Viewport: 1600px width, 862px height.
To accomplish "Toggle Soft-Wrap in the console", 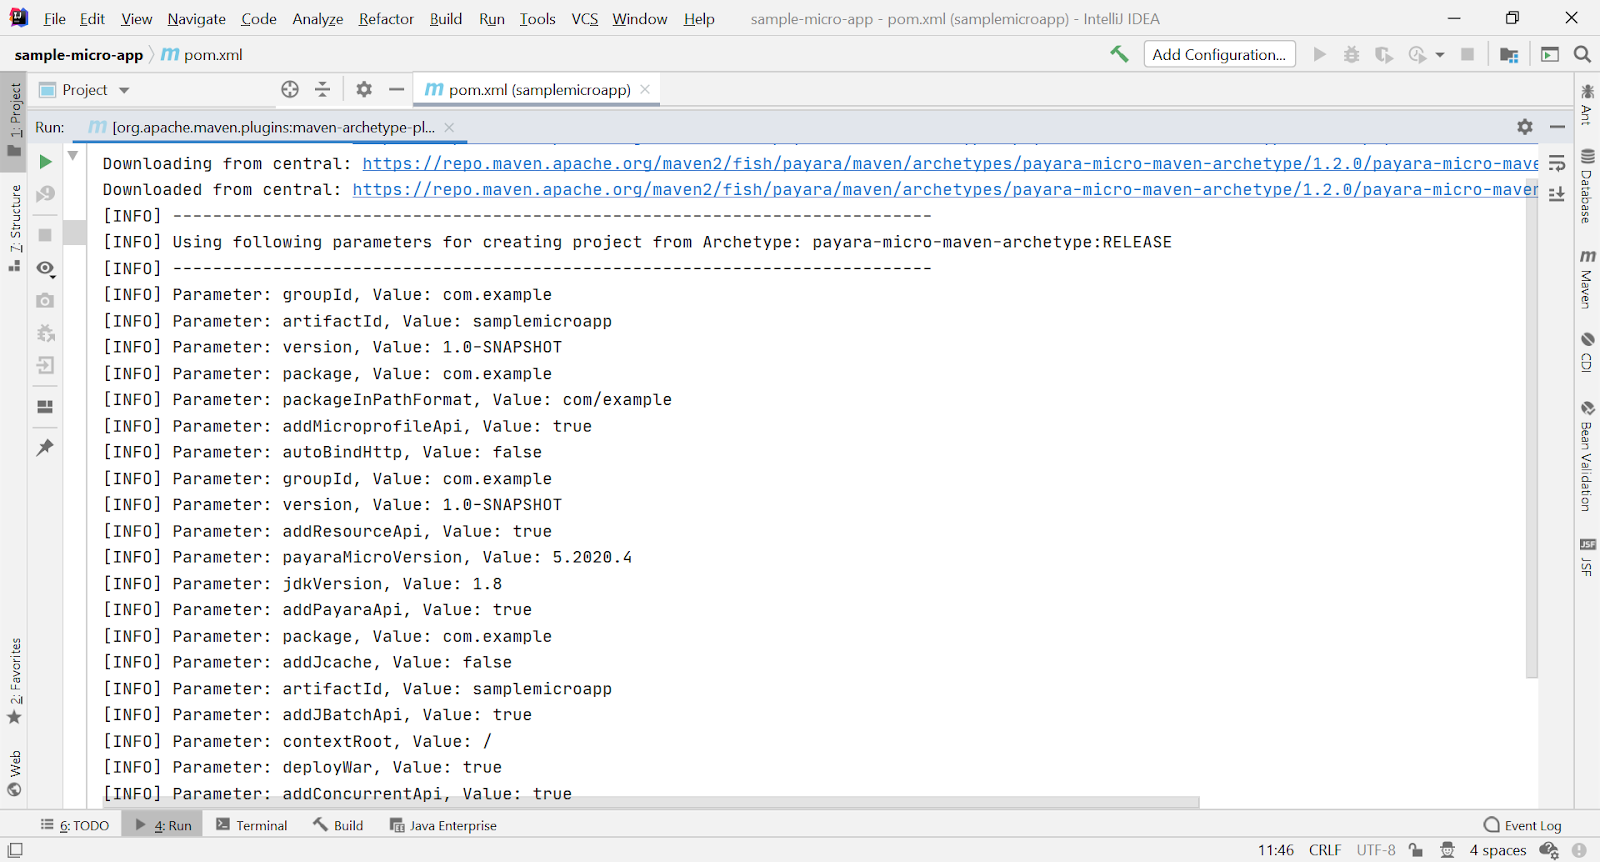I will coord(1557,163).
